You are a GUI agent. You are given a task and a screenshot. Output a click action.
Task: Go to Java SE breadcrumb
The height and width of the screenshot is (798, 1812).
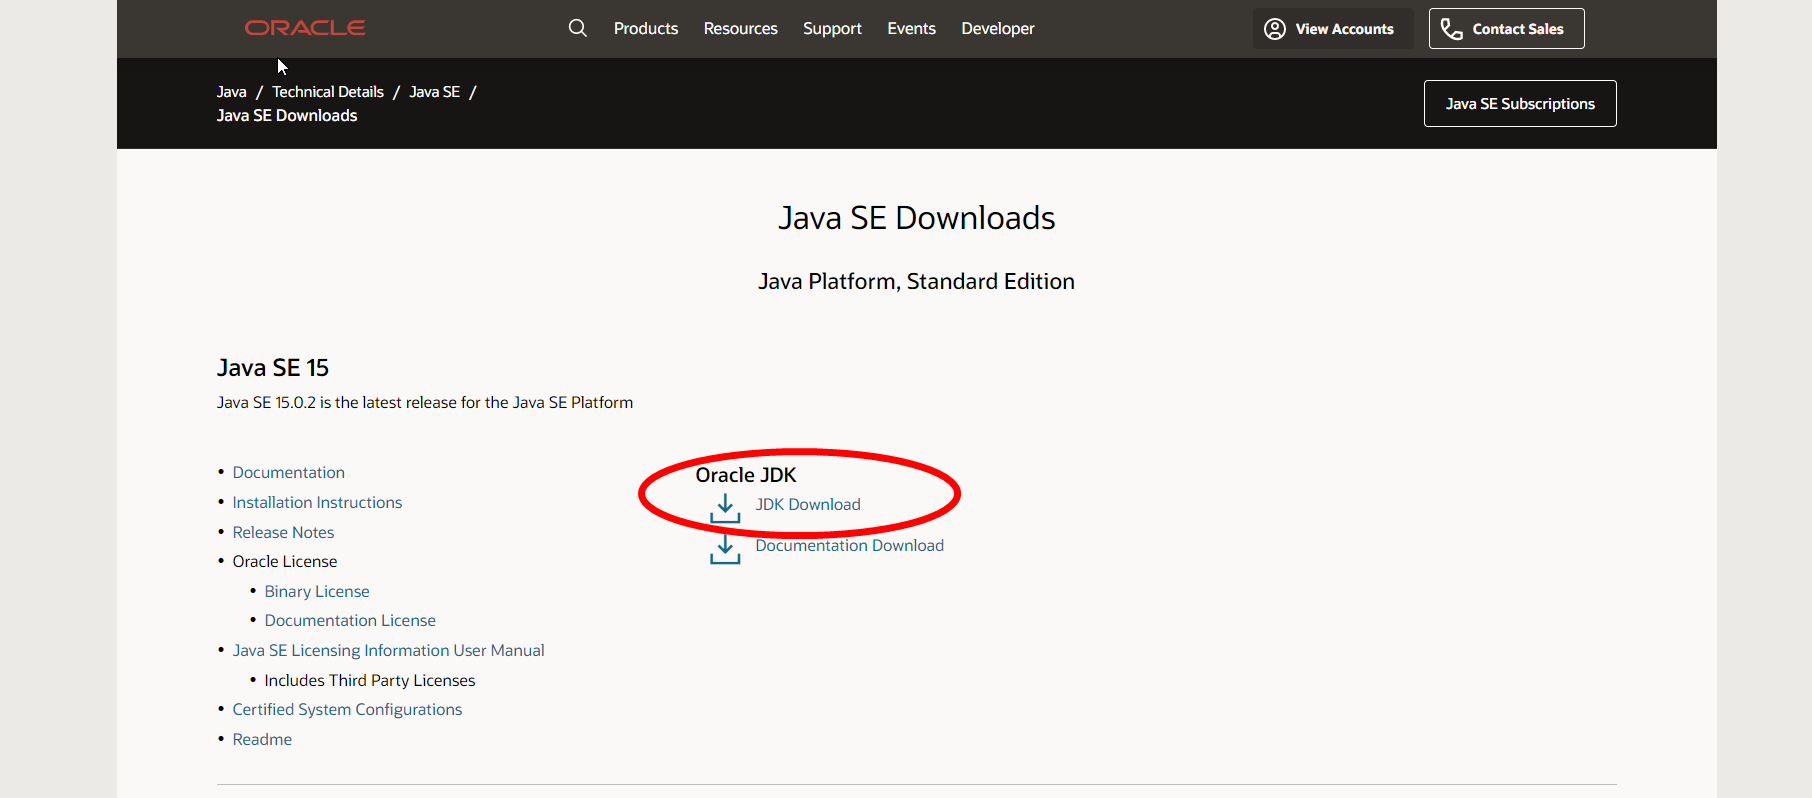435,92
